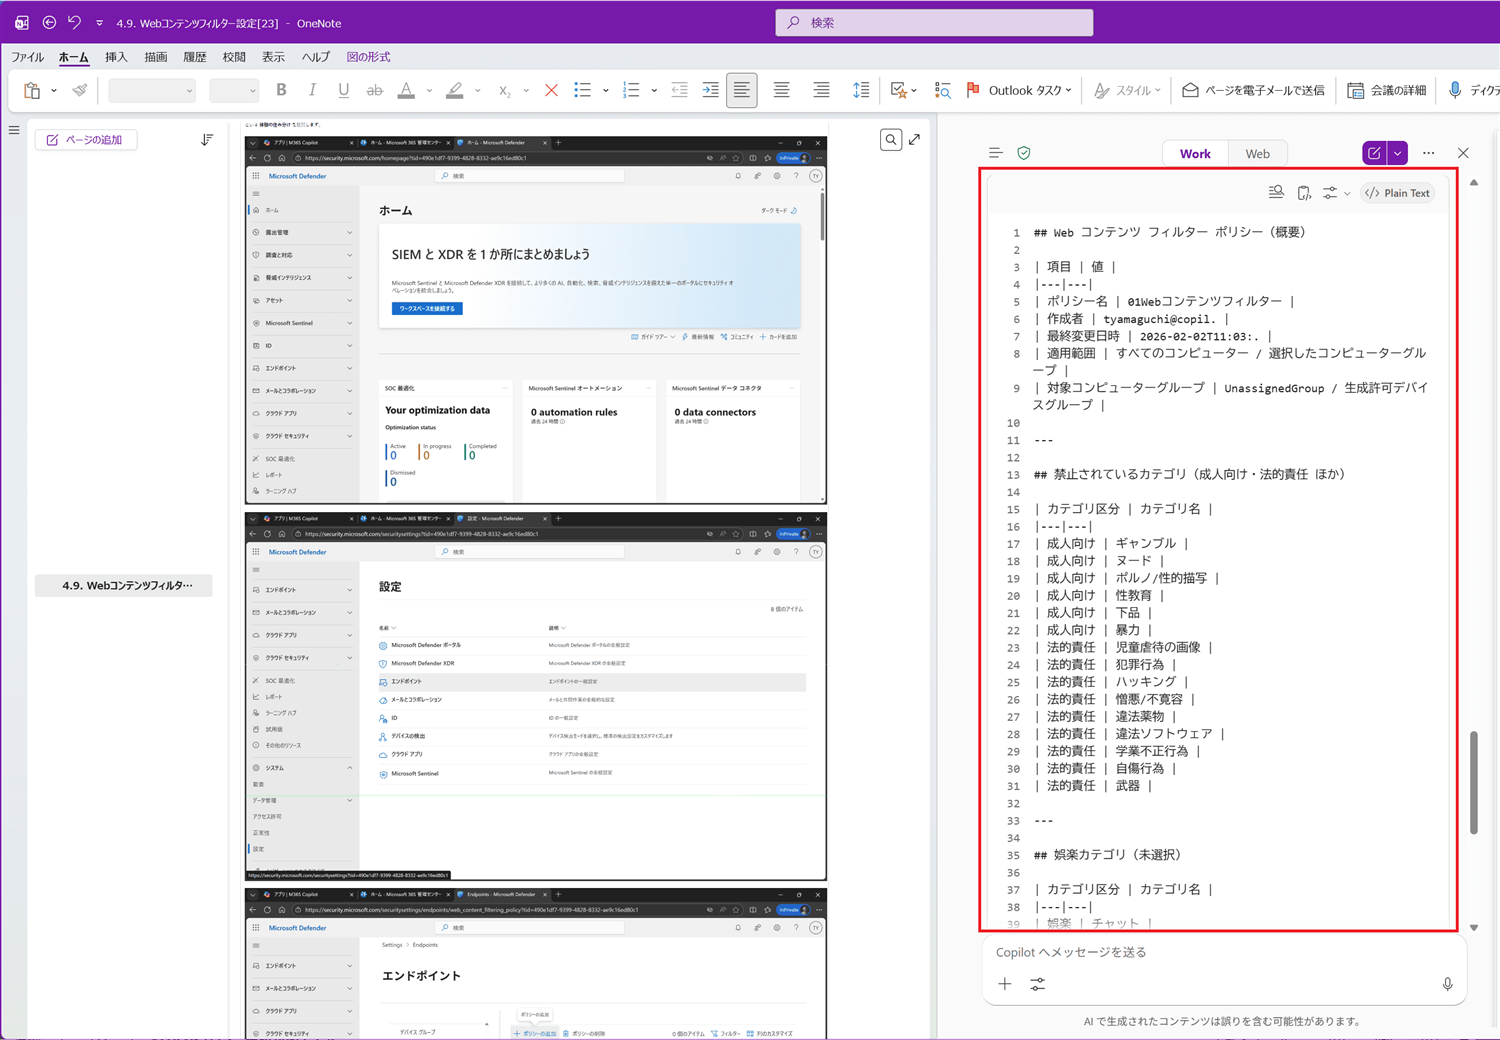Open the 図の形式 ribbon tab

point(368,57)
